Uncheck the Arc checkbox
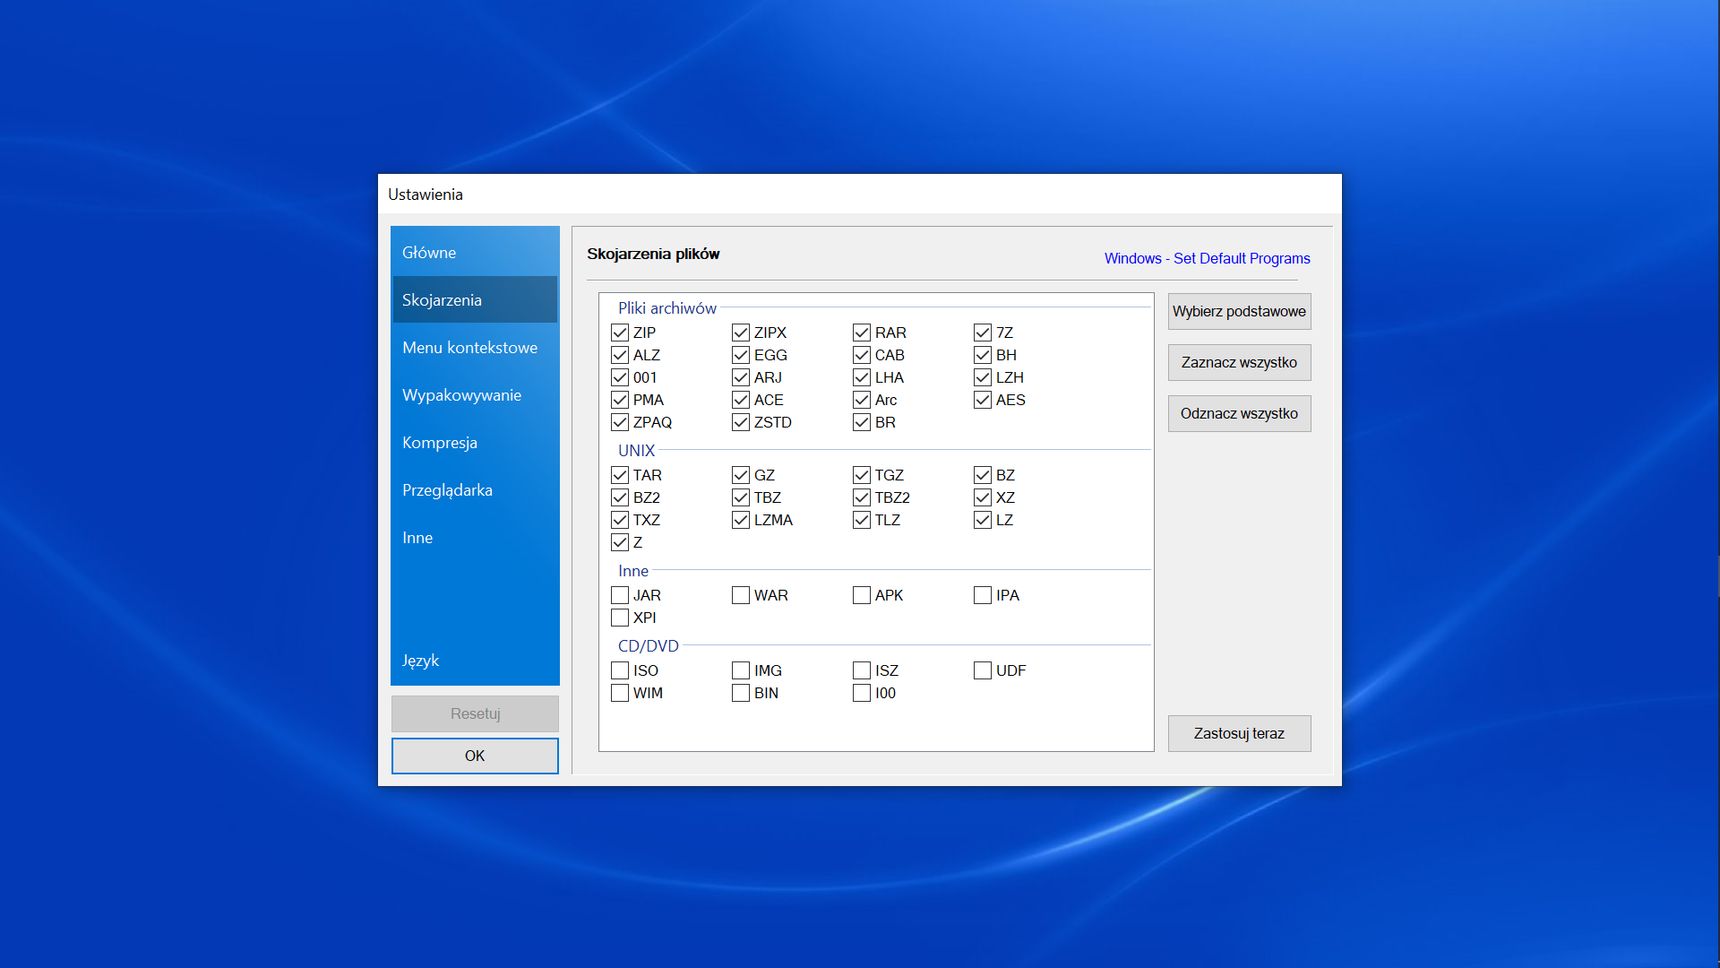 (x=862, y=400)
